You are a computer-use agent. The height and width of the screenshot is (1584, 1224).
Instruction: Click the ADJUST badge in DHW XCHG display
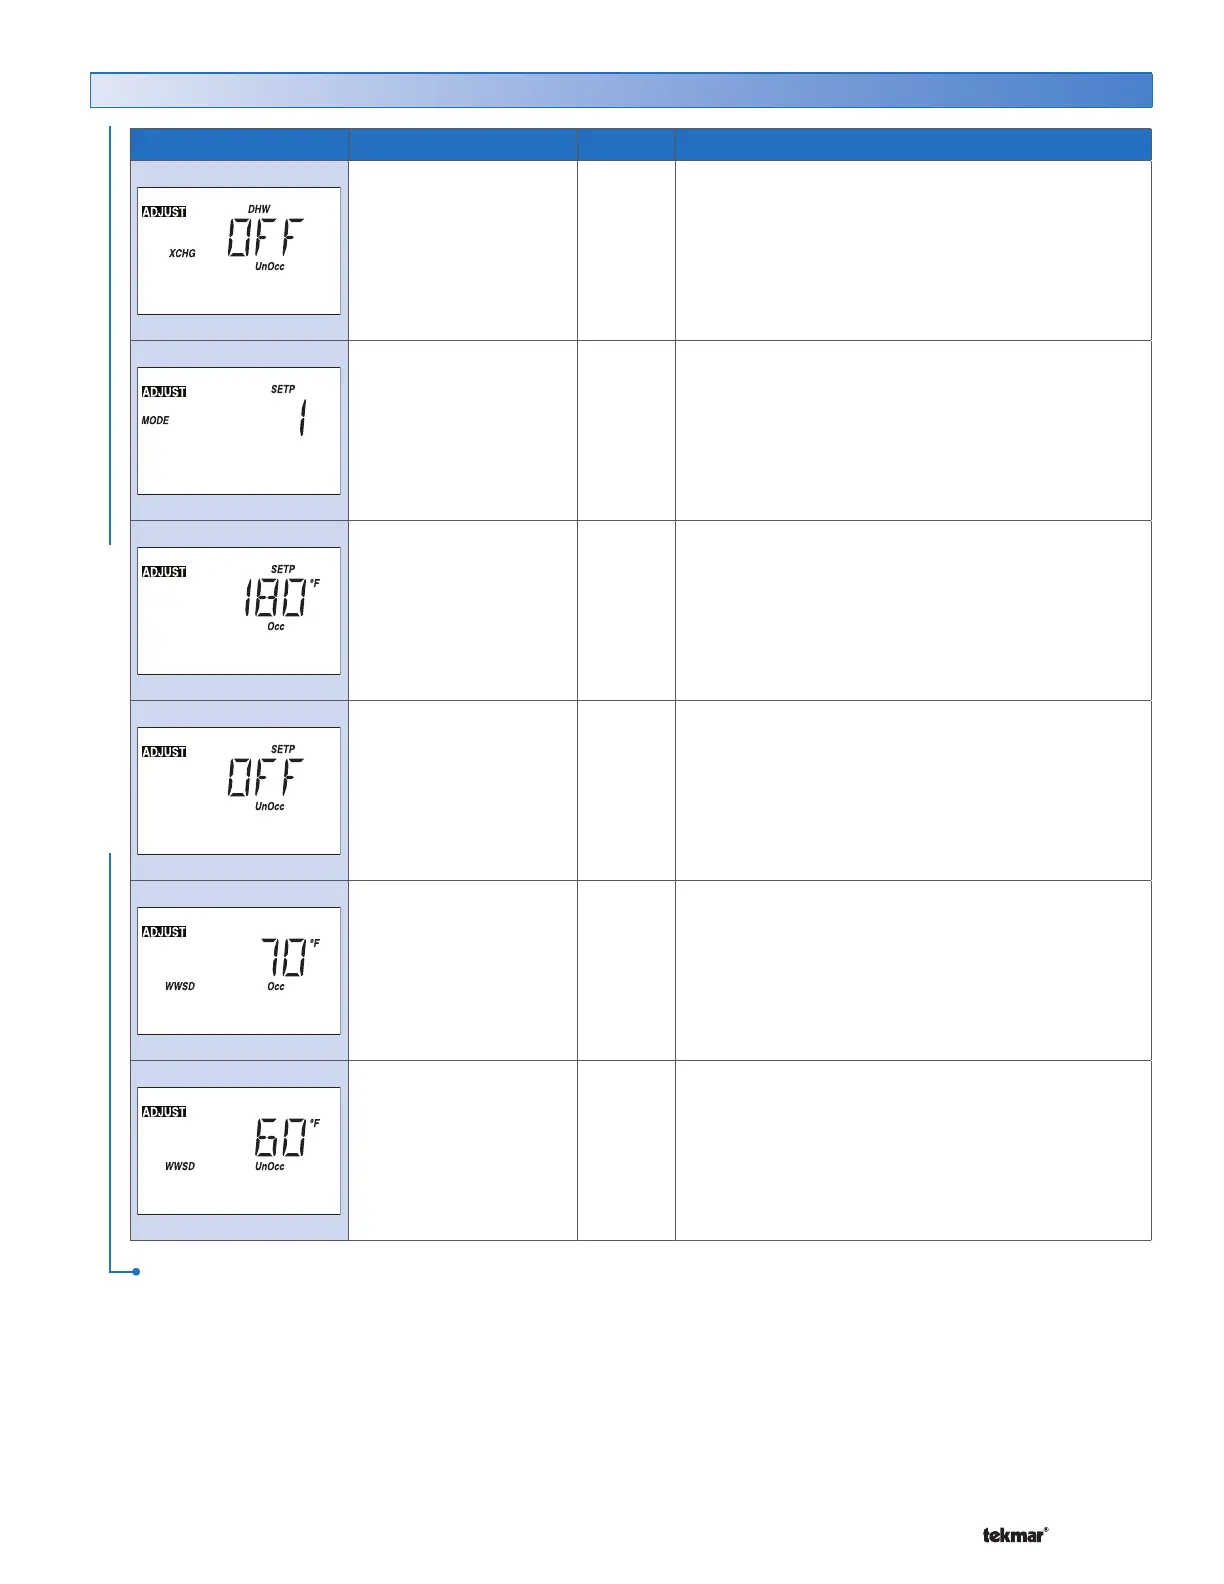(164, 212)
